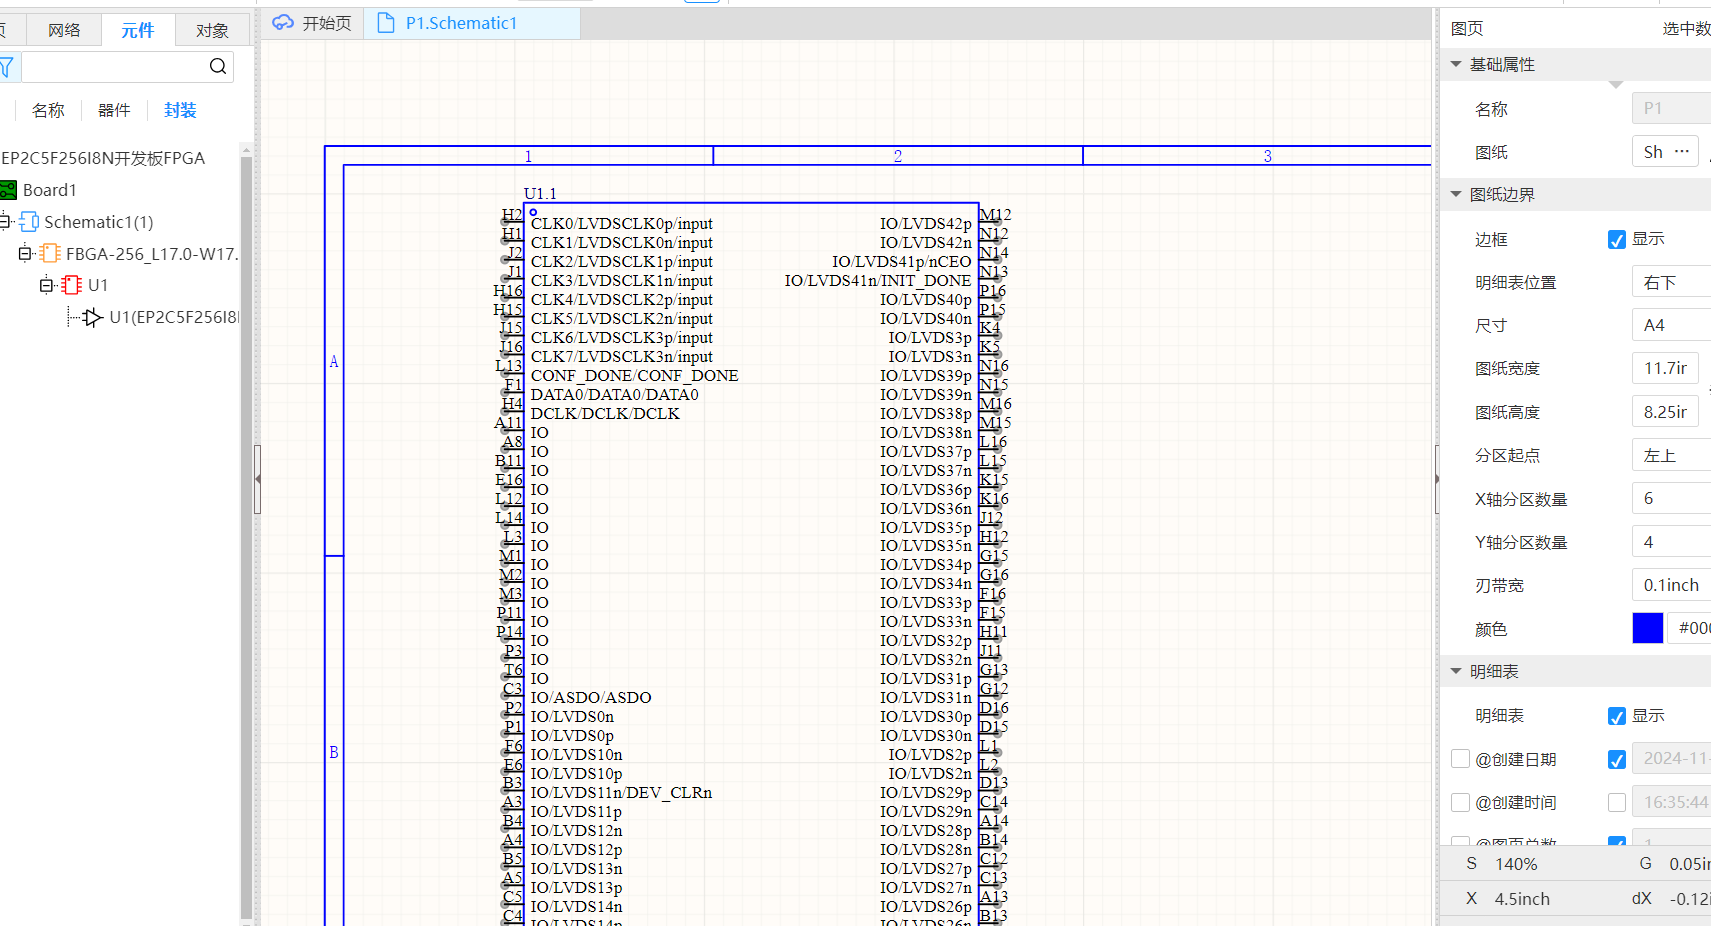1711x926 pixels.
Task: Toggle the 边框 显示 checkbox
Action: point(1616,240)
